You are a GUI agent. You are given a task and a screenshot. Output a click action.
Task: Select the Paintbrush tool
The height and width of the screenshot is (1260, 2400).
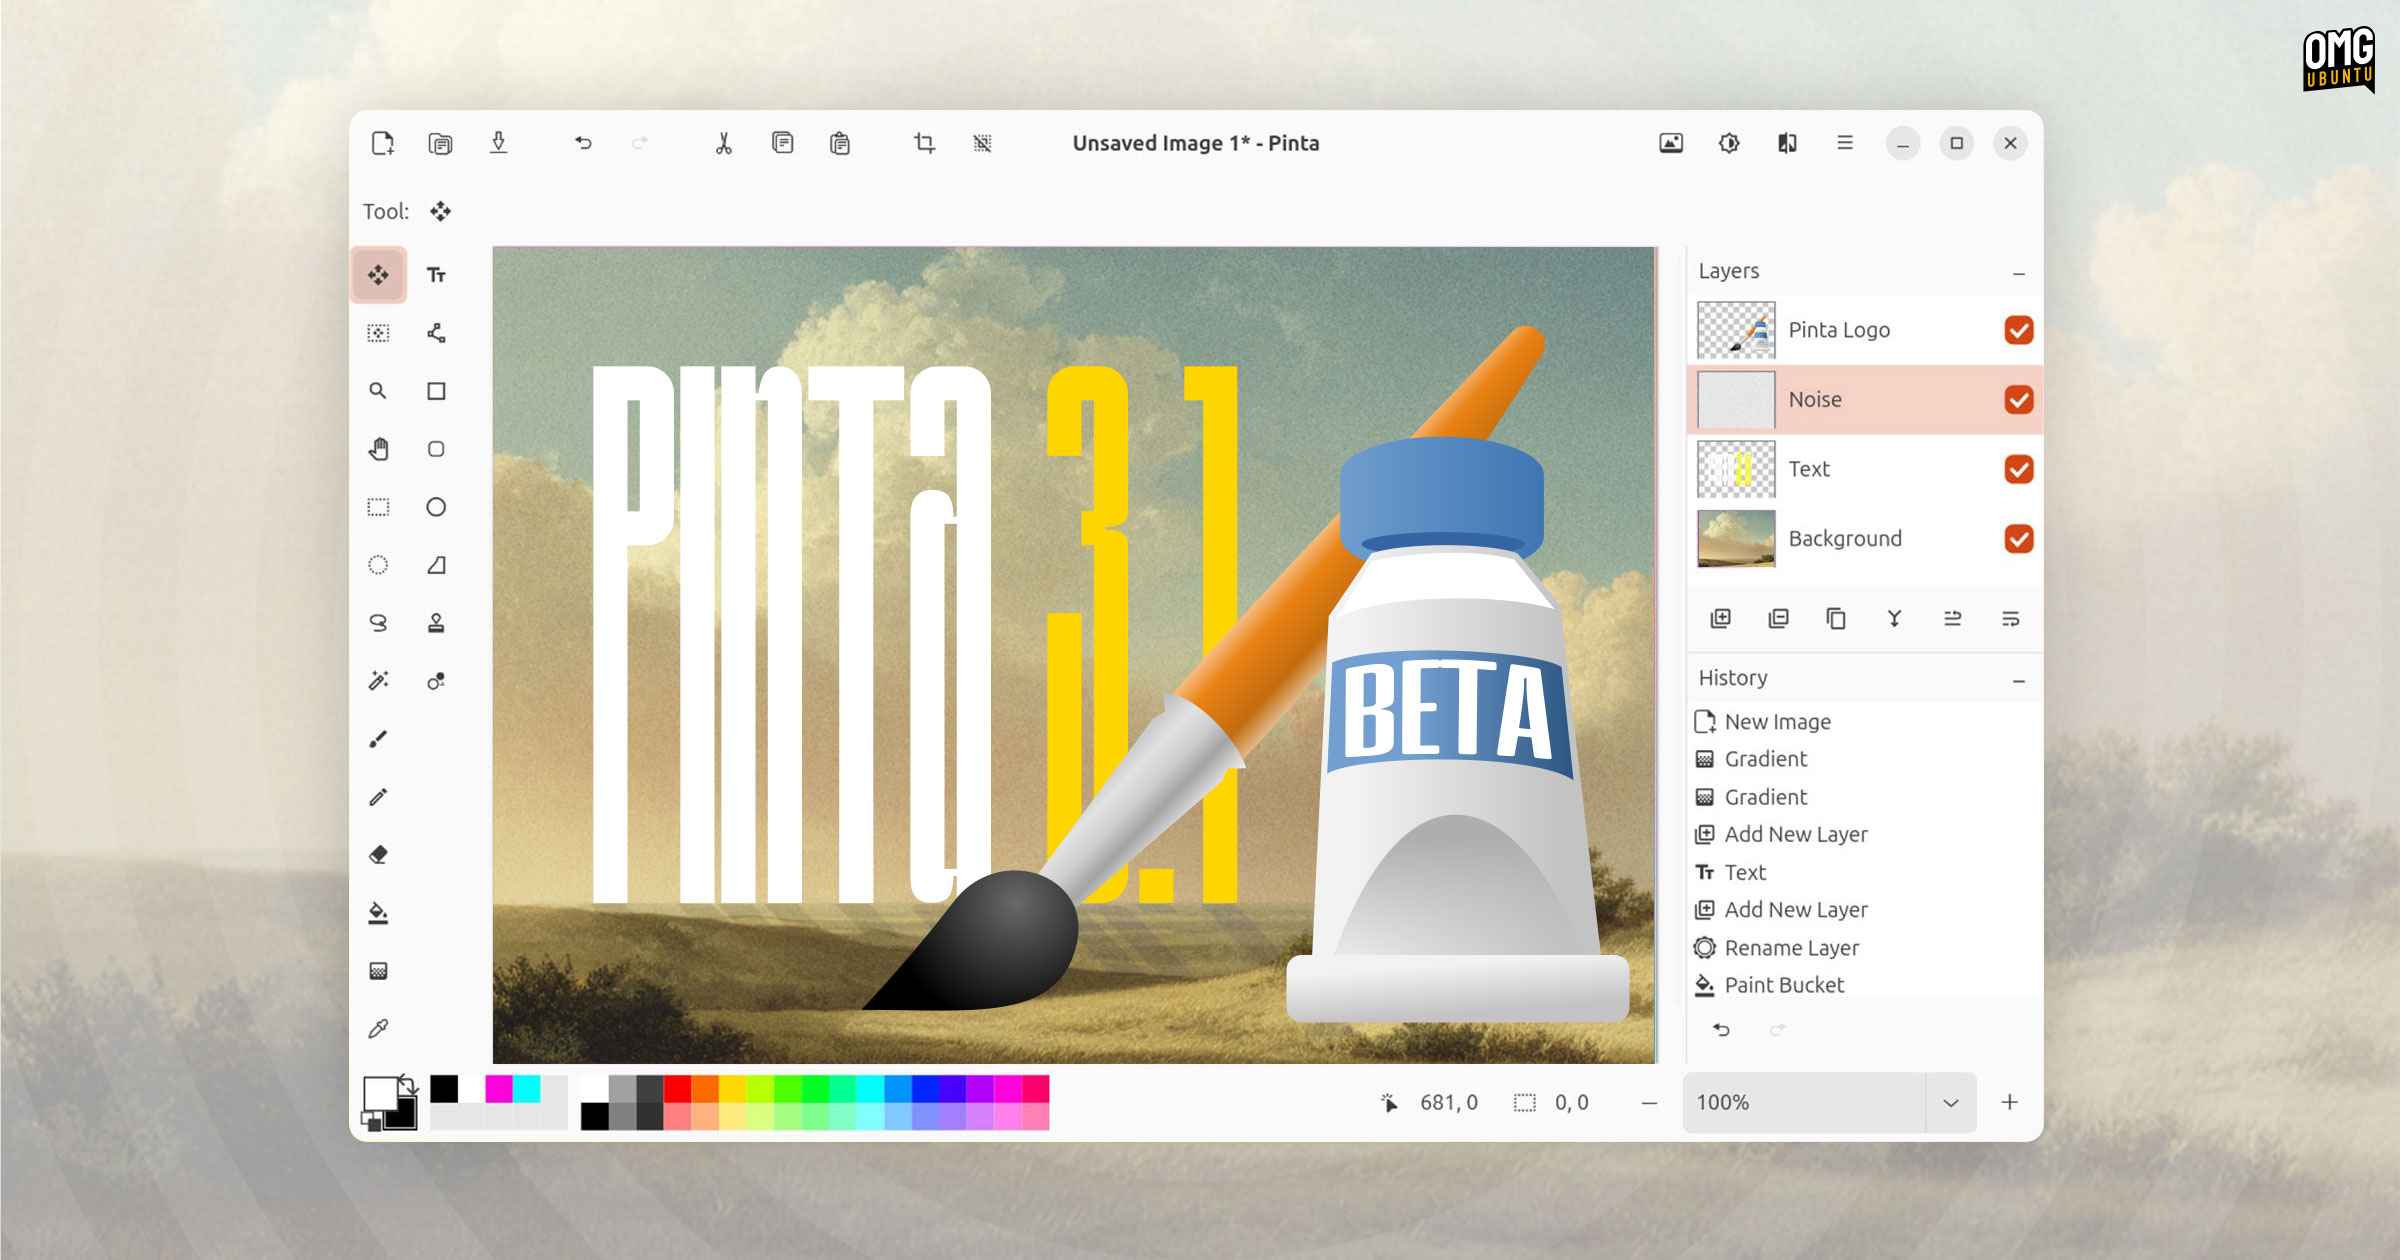point(379,739)
